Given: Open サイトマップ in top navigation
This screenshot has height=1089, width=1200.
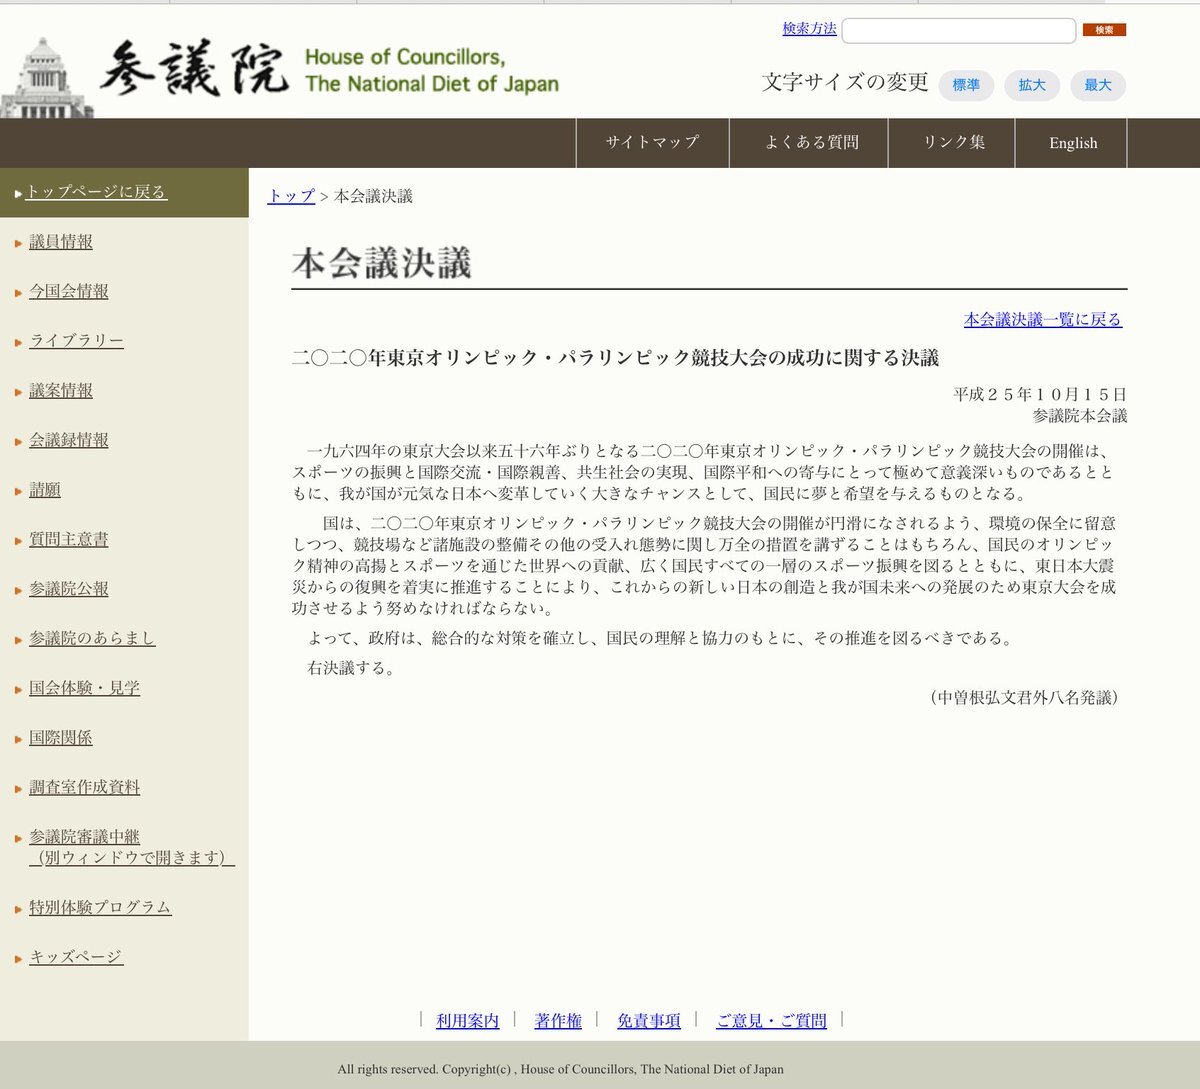Looking at the screenshot, I should (652, 143).
